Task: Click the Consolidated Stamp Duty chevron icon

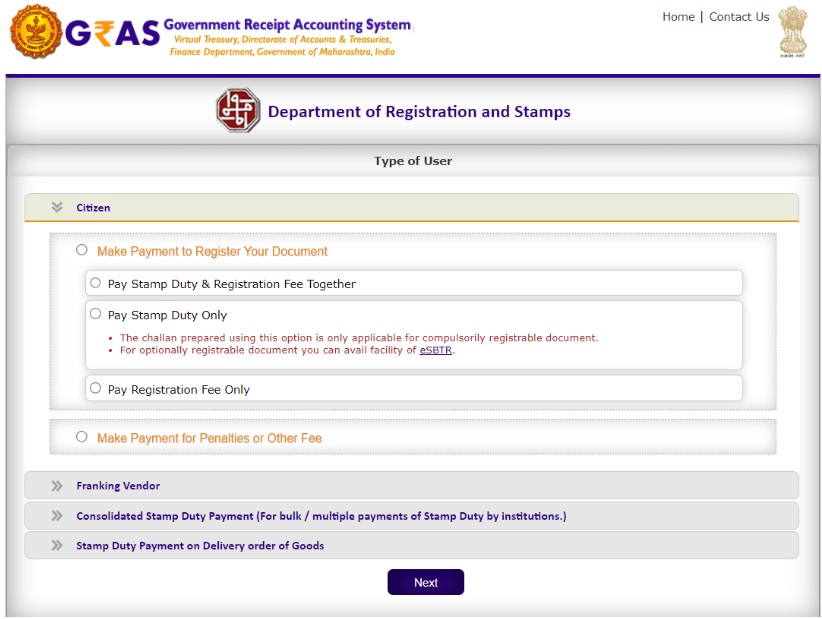Action: coord(57,516)
